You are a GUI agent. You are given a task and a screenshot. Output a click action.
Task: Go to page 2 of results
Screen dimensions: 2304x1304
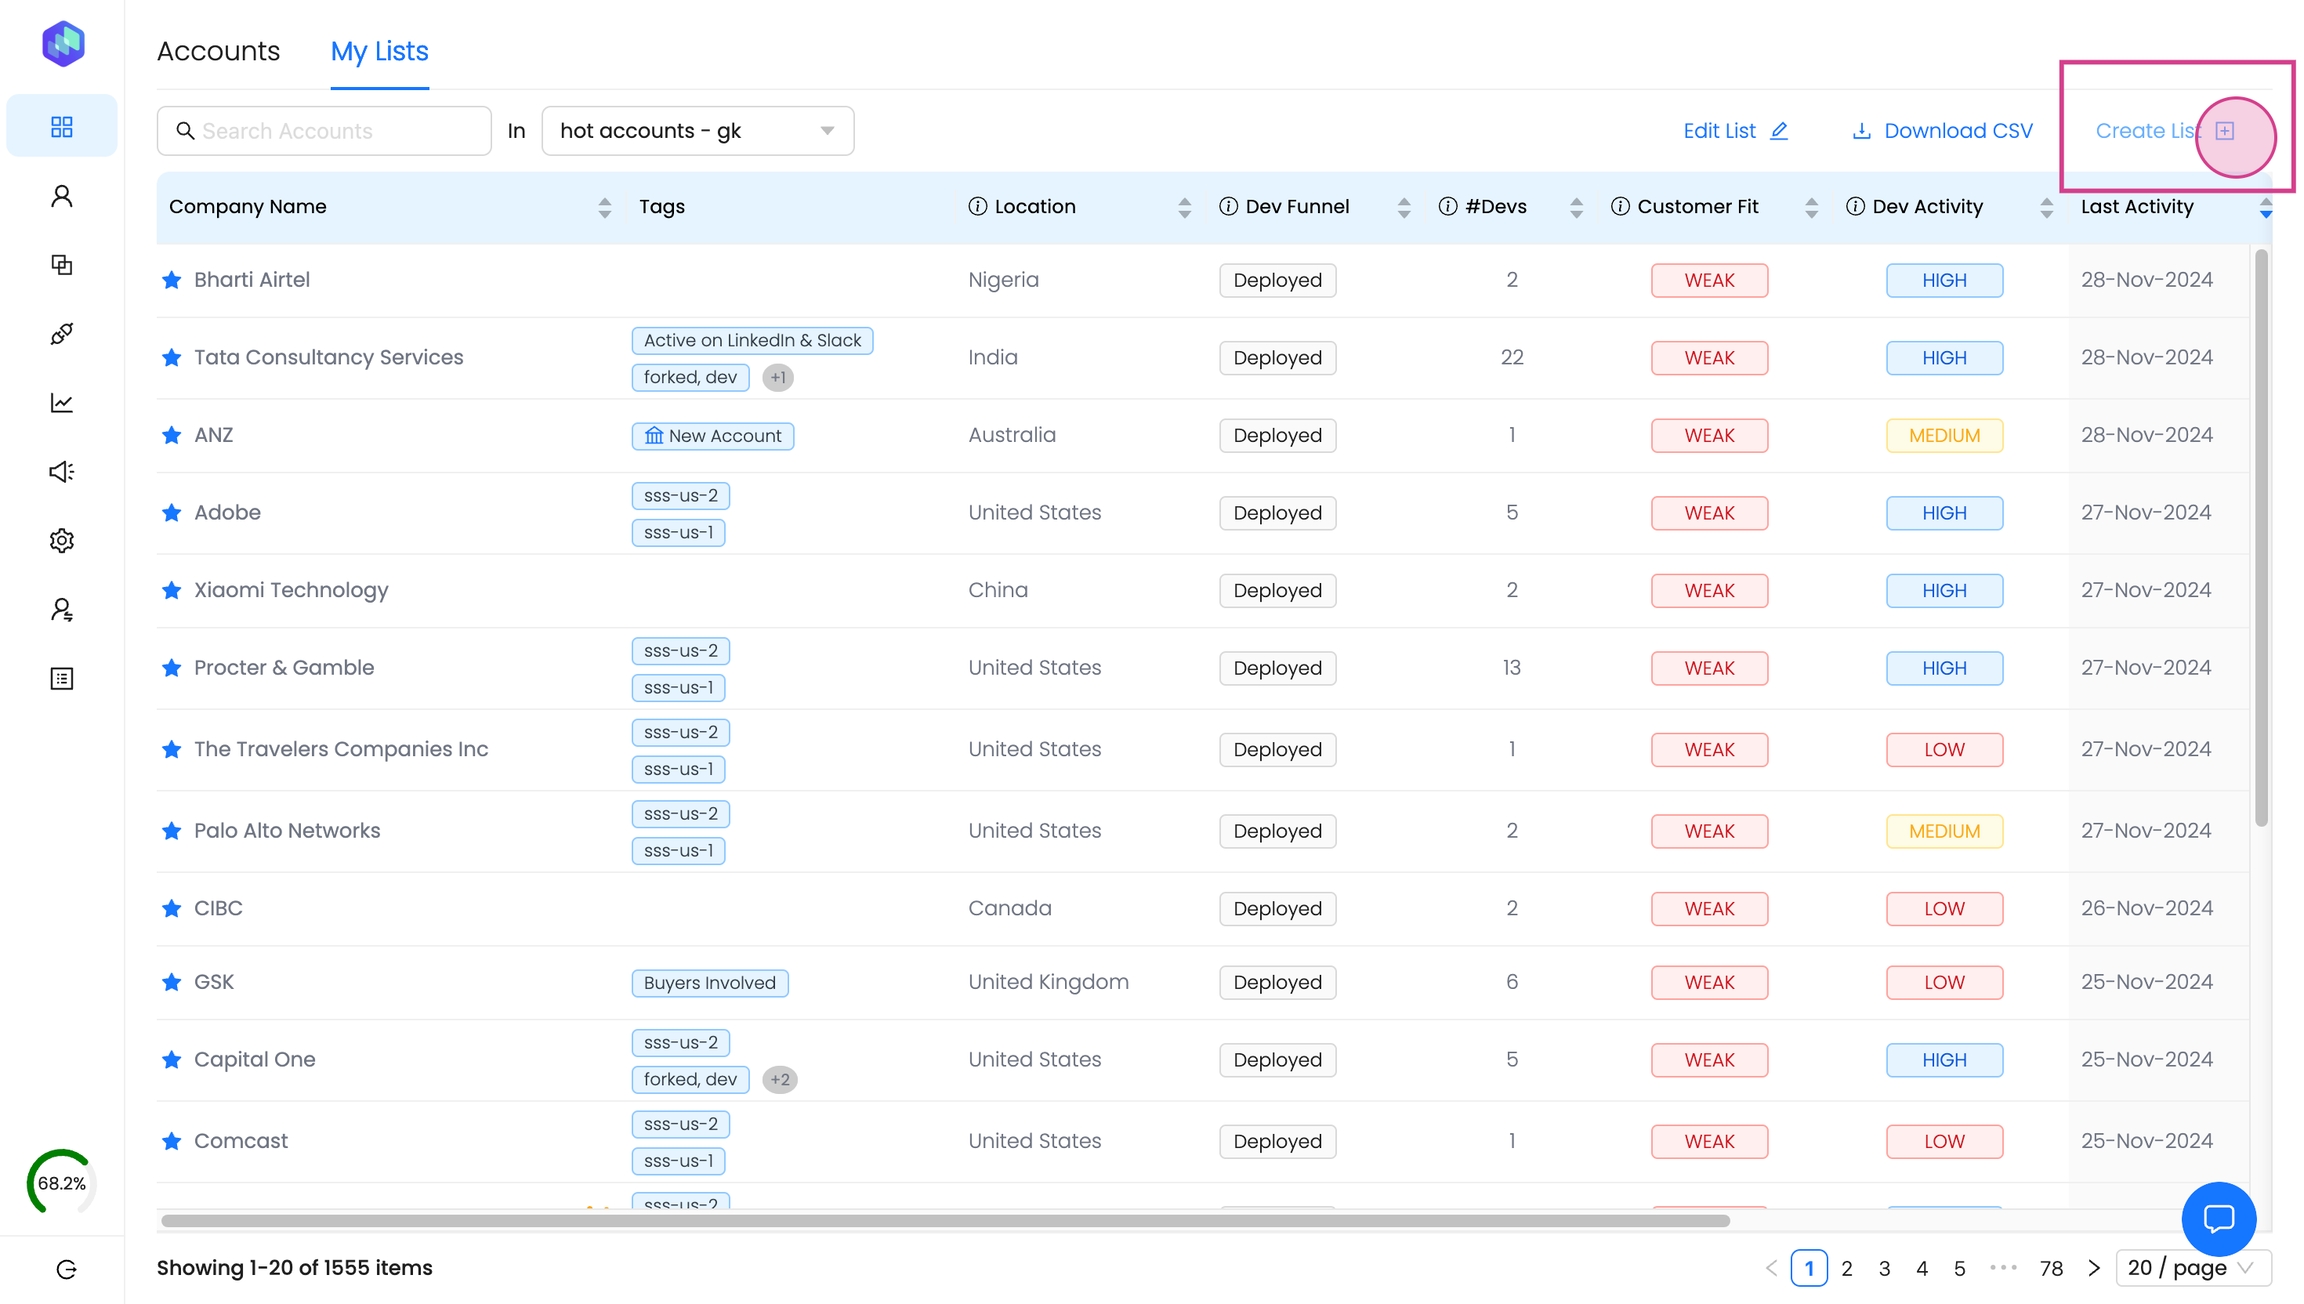1846,1268
